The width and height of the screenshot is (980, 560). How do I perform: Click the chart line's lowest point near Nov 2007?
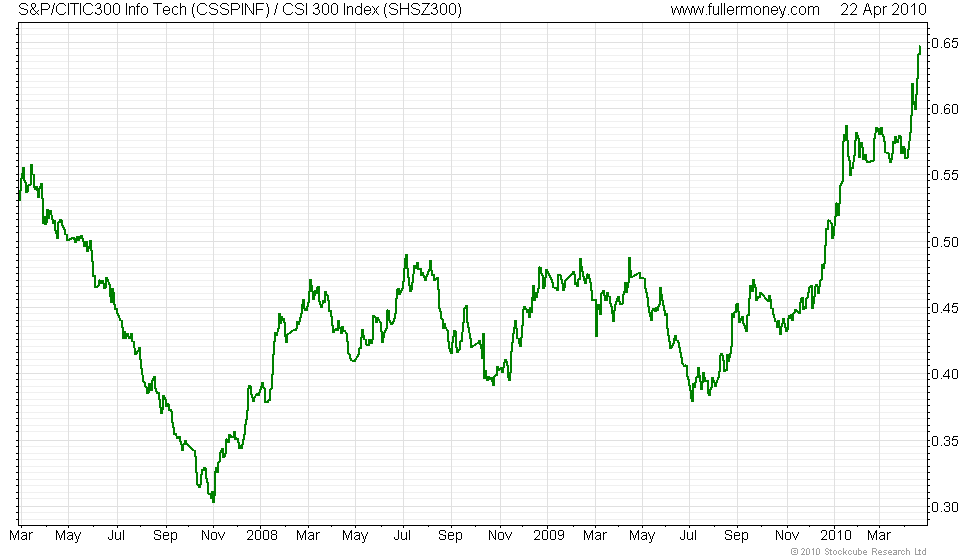coord(213,501)
